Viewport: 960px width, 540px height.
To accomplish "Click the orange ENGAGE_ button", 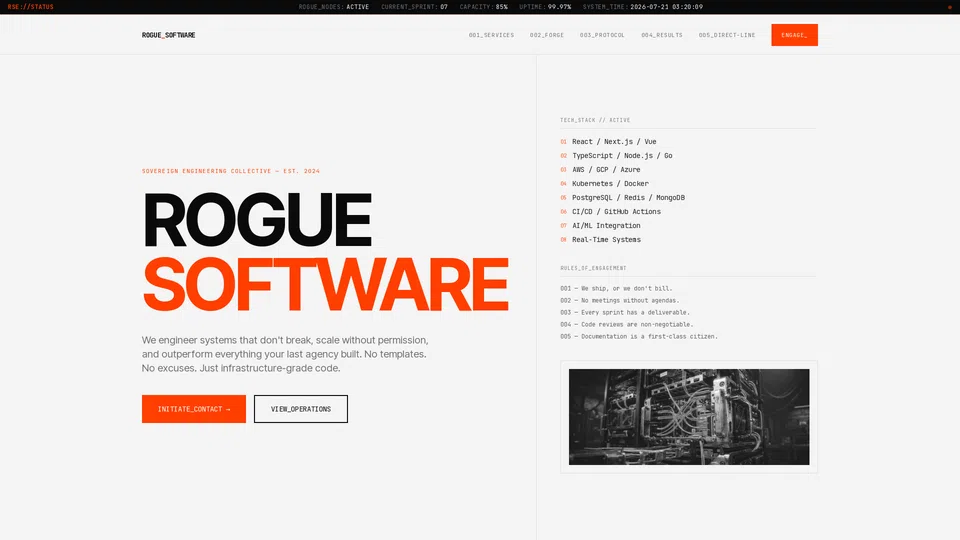I will click(794, 35).
